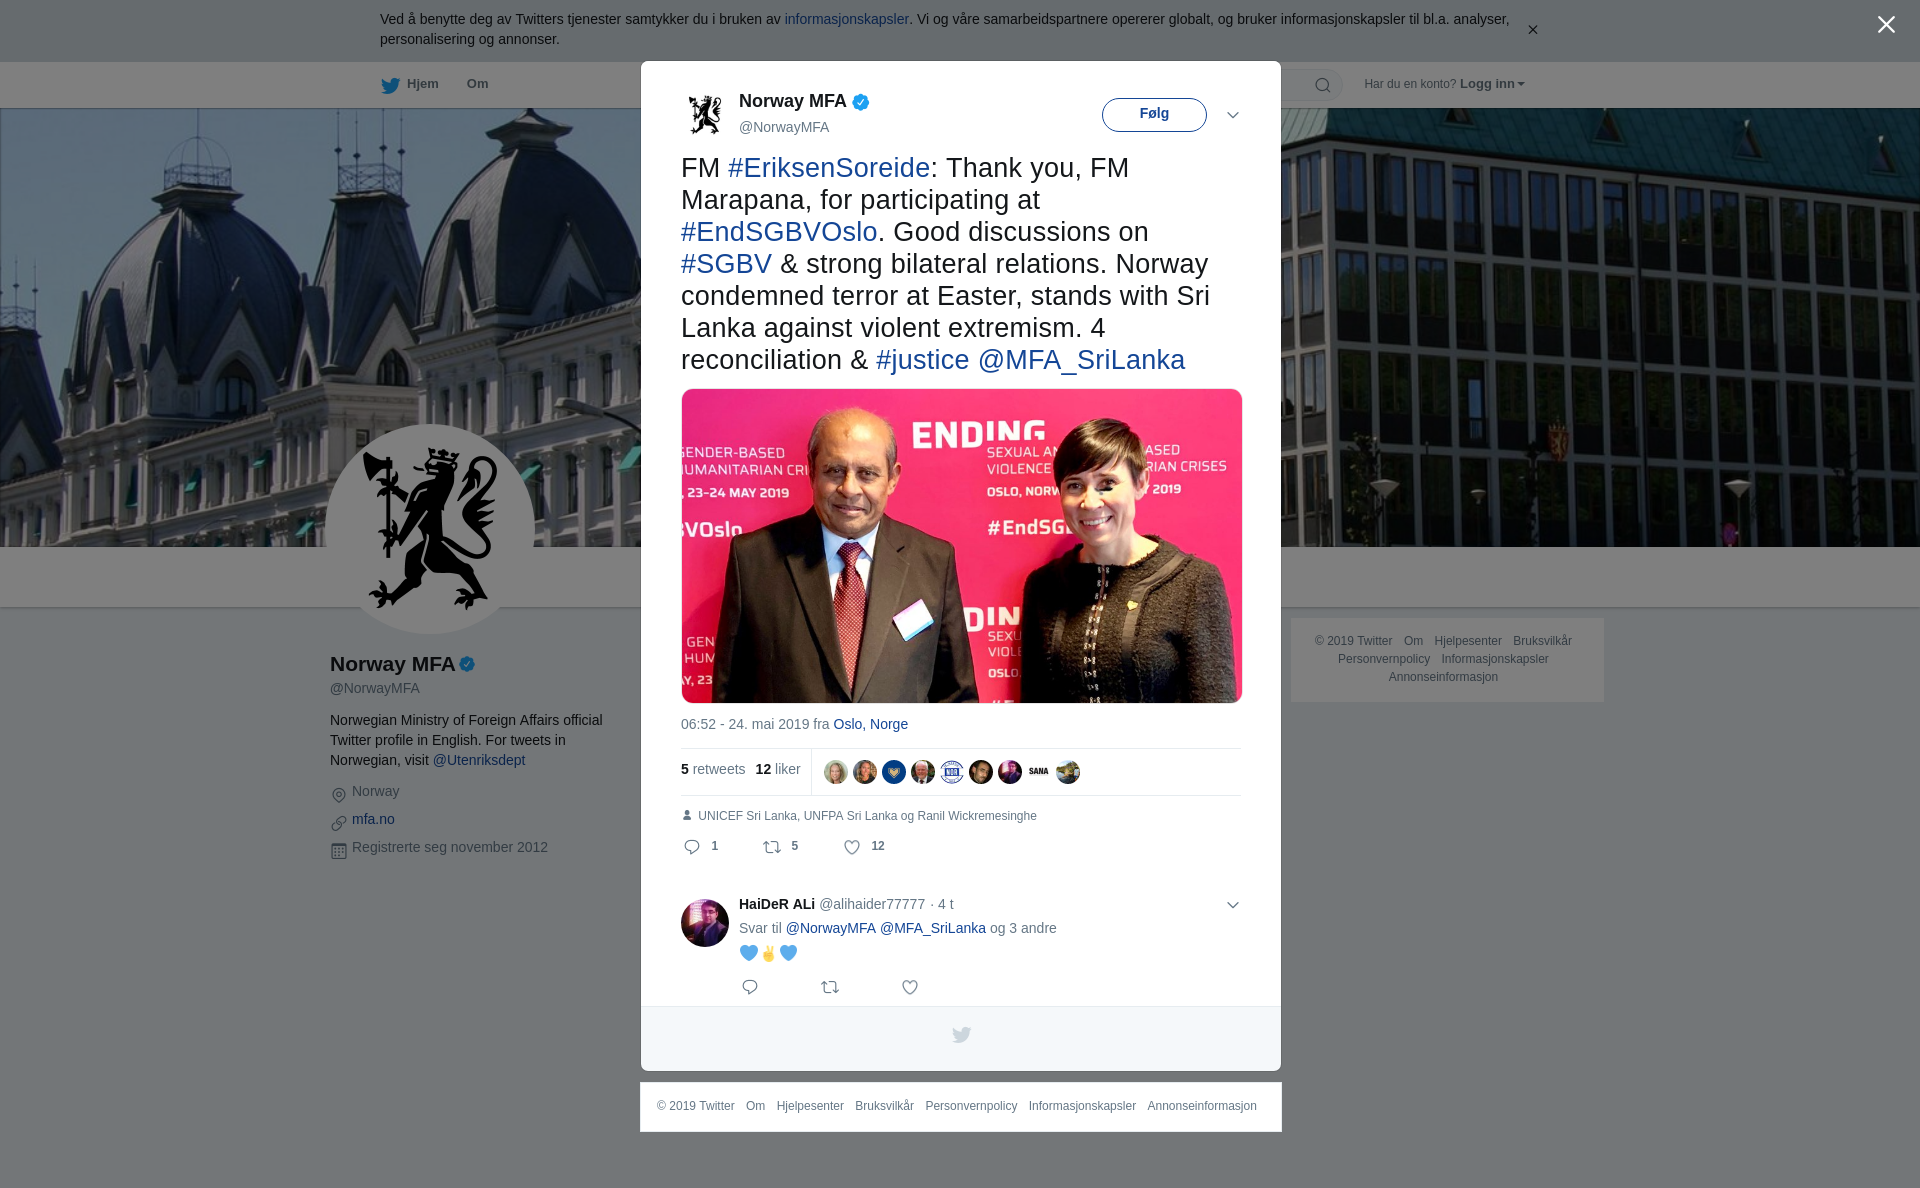
Task: Go to the Hjem tab
Action: 410,84
